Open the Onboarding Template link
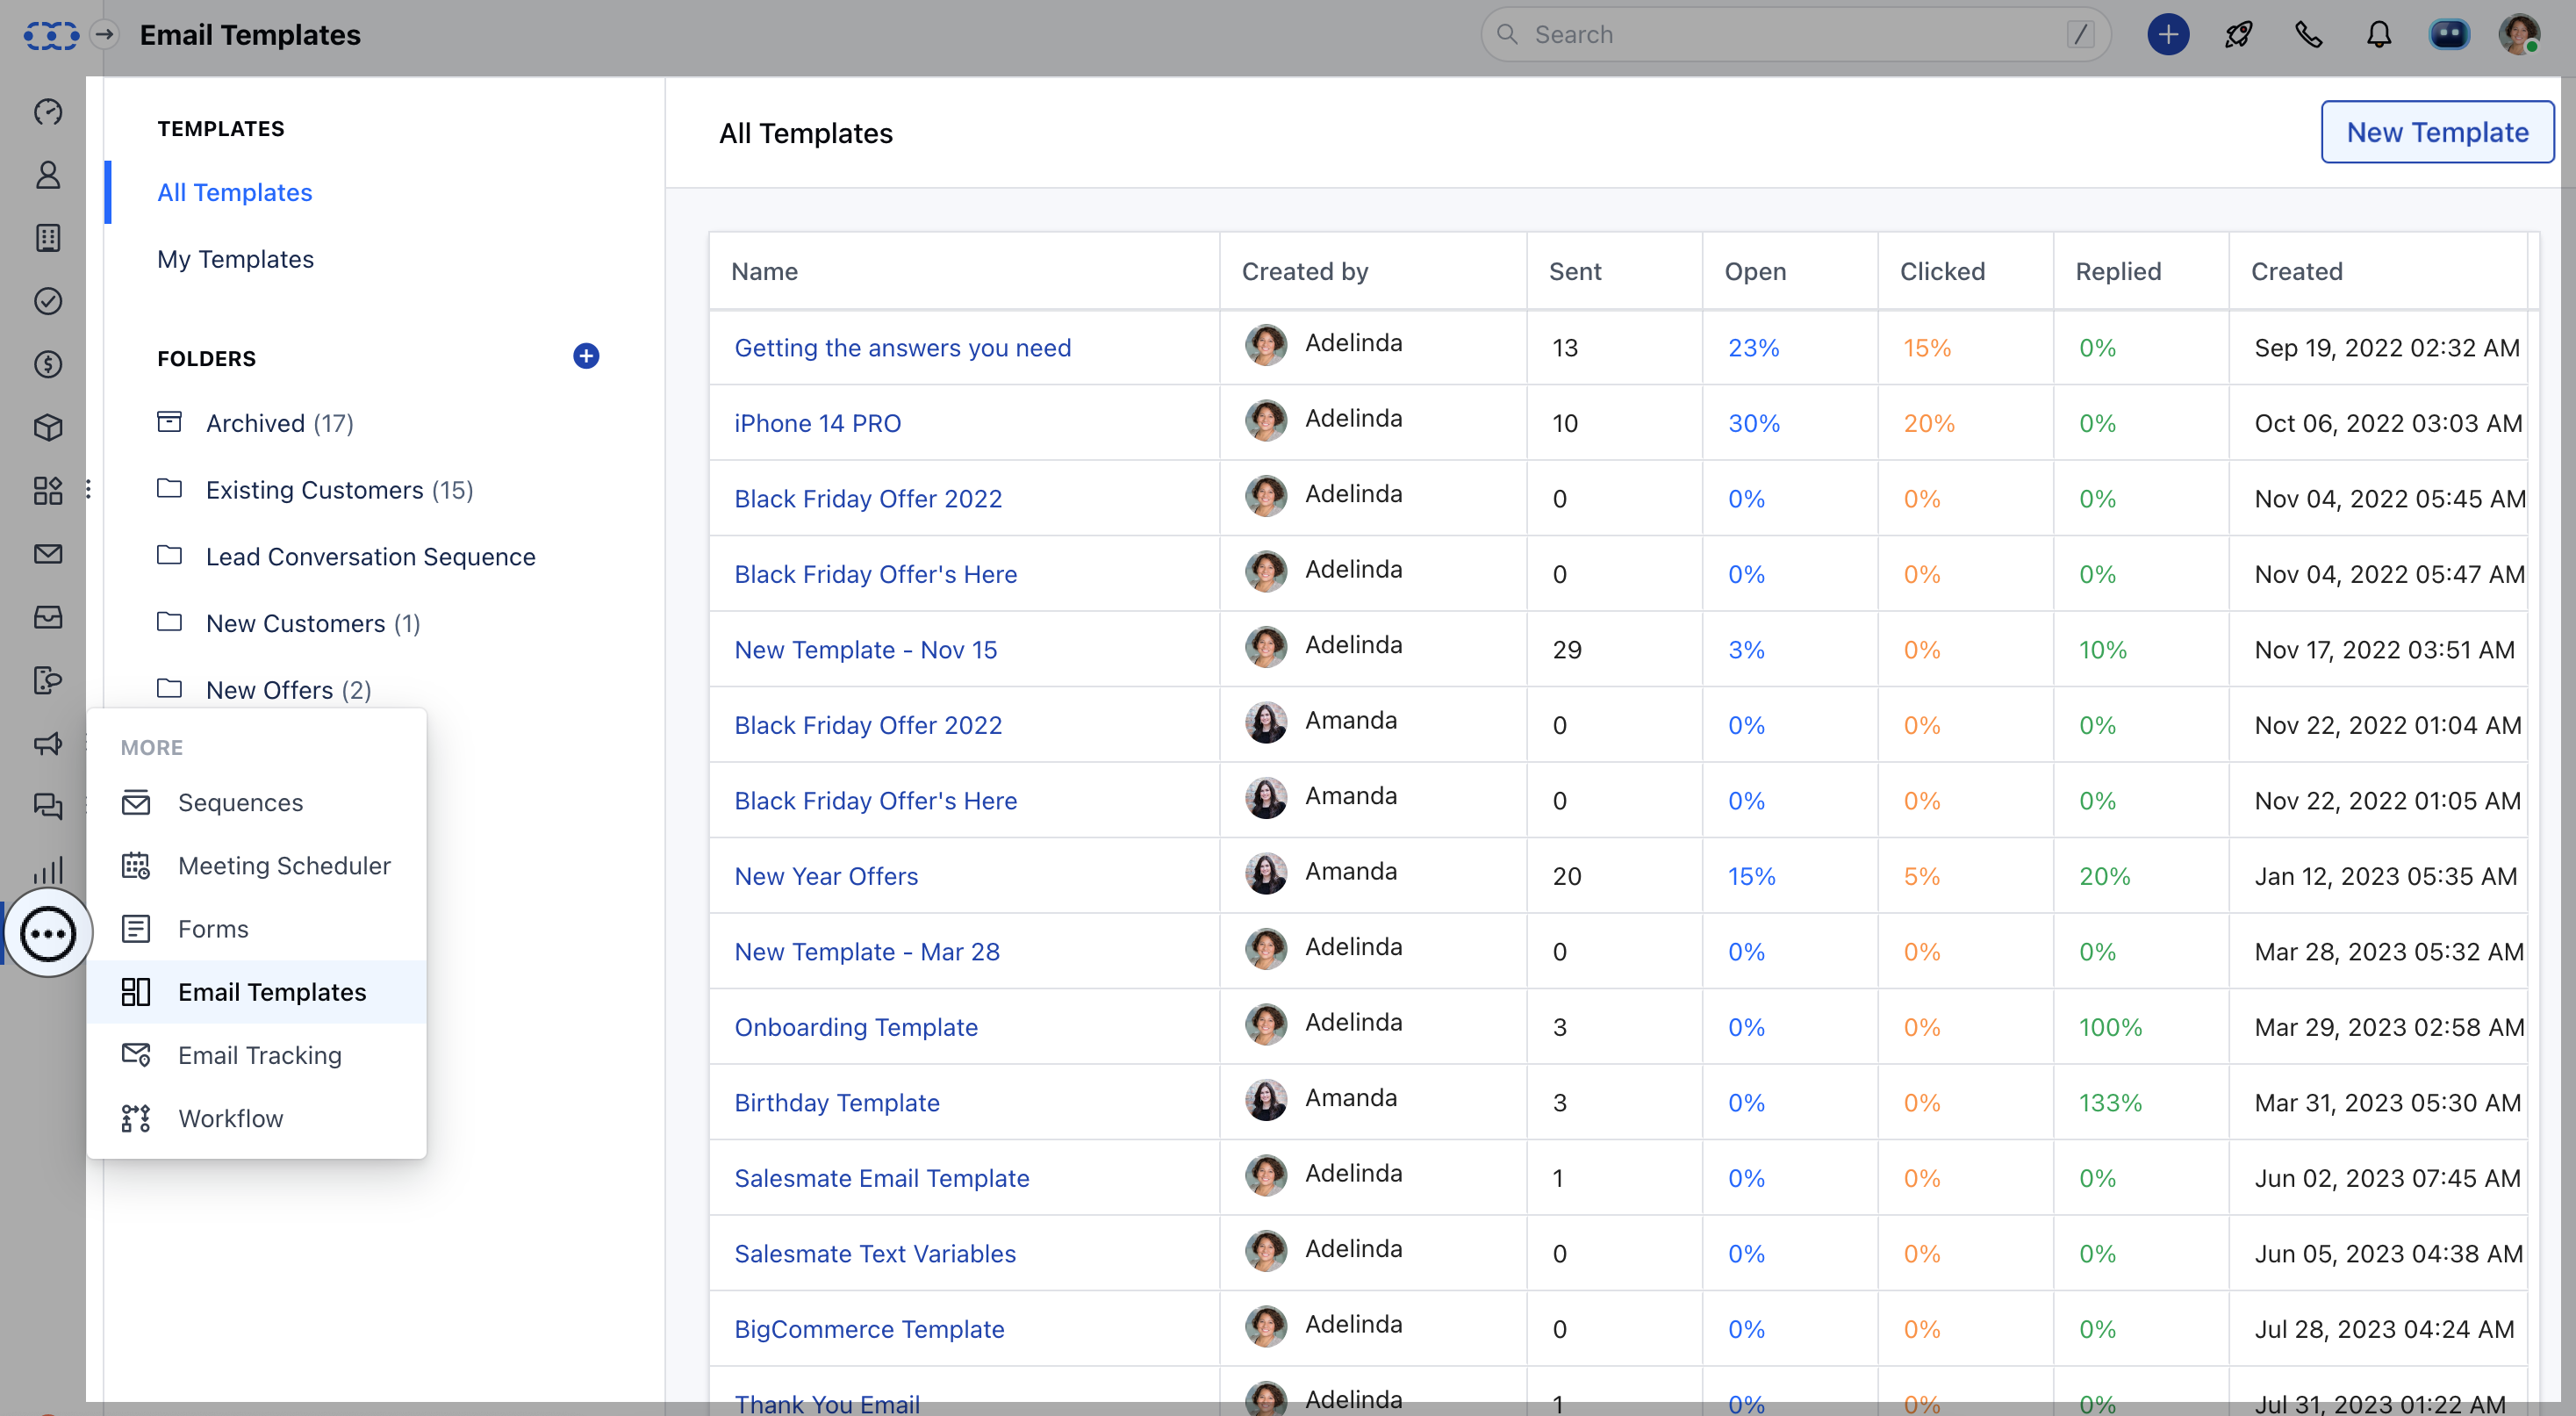This screenshot has height=1416, width=2576. click(x=855, y=1027)
